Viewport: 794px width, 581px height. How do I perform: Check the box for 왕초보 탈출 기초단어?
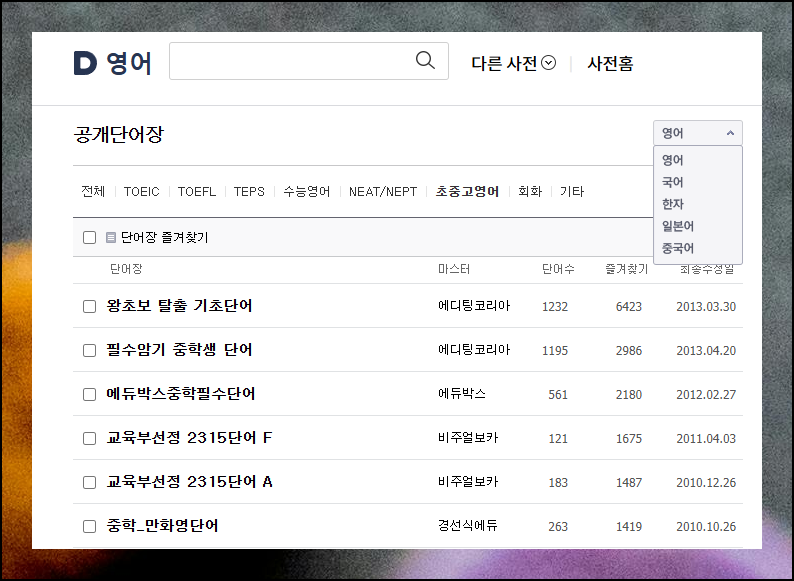pyautogui.click(x=90, y=306)
